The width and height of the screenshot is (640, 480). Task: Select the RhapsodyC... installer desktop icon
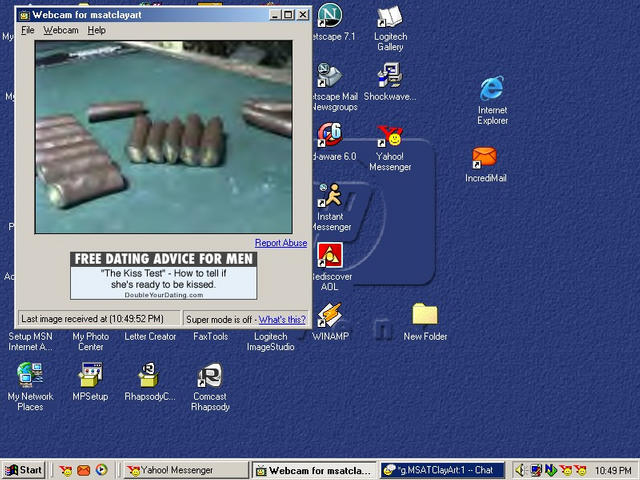pos(150,375)
